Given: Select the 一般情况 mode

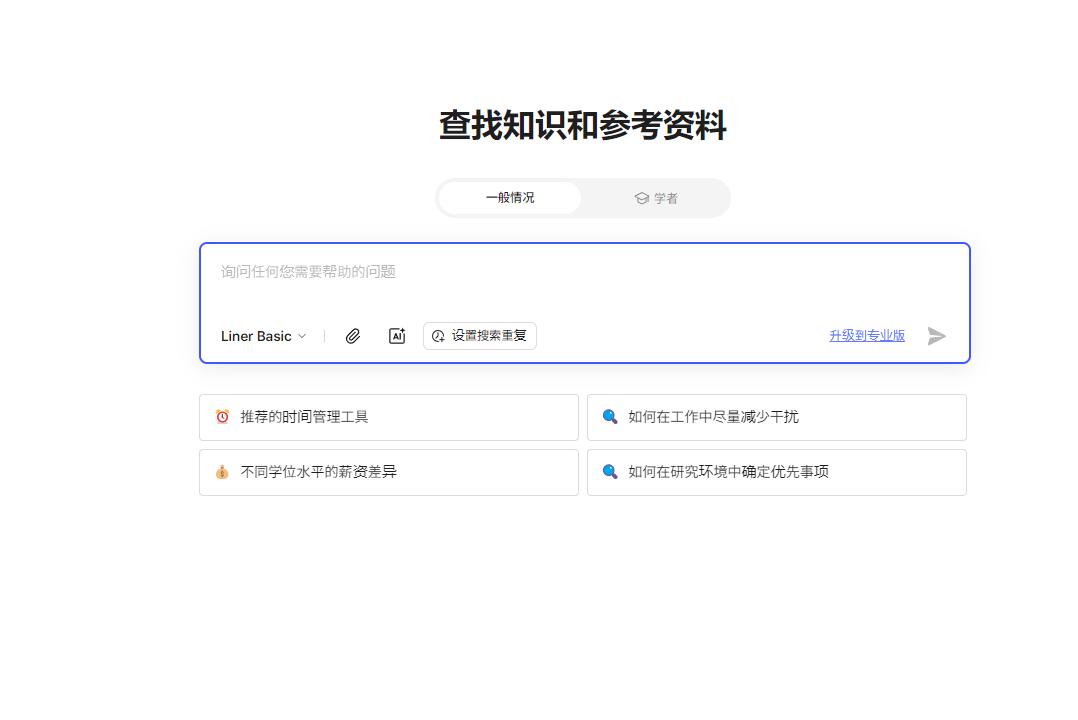Looking at the screenshot, I should pyautogui.click(x=508, y=197).
